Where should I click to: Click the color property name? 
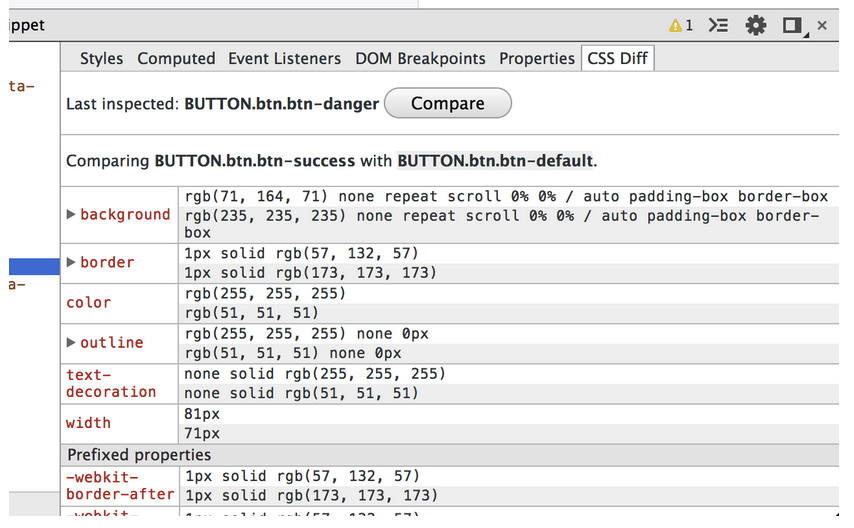pyautogui.click(x=88, y=302)
